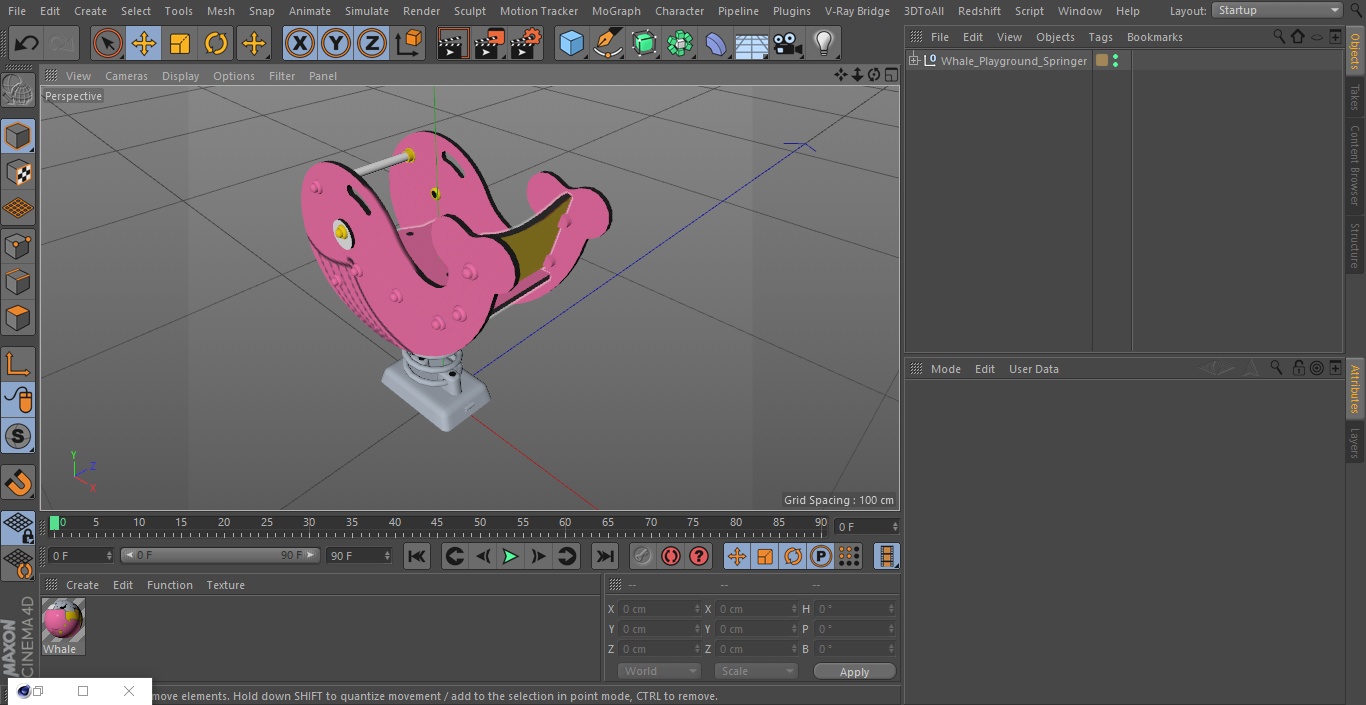Switch to Edges mode

tap(18, 282)
